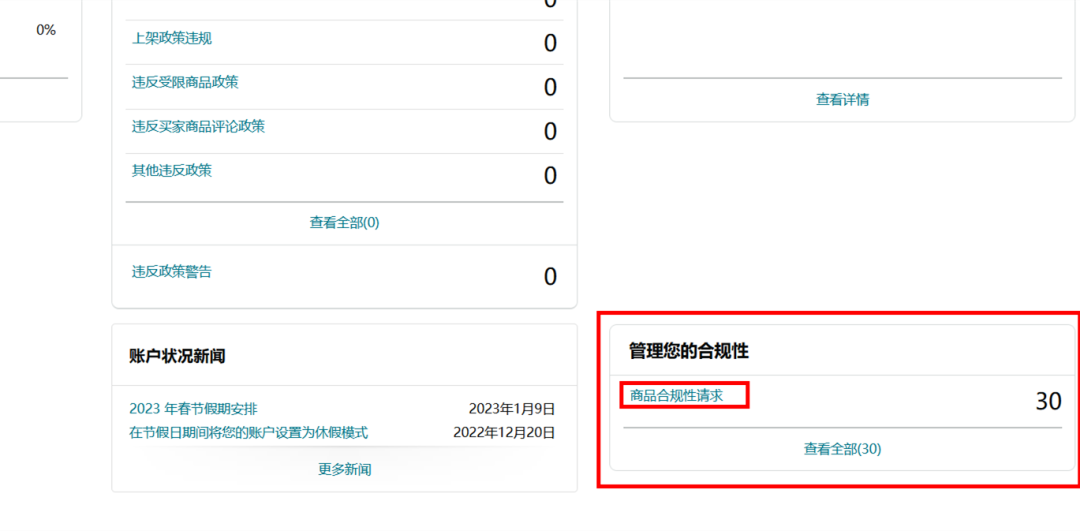The height and width of the screenshot is (531, 1080).
Task: Click the 30 count beside 商品合规性请求
Action: click(1047, 401)
